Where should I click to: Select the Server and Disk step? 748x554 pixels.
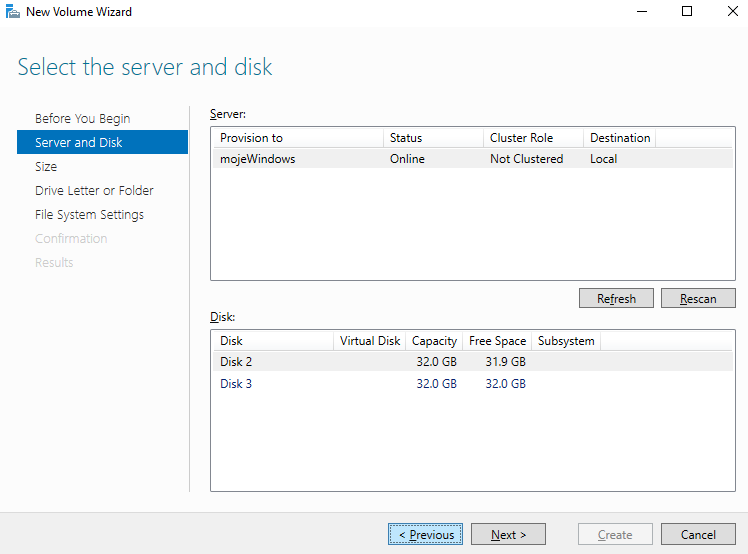click(x=78, y=142)
